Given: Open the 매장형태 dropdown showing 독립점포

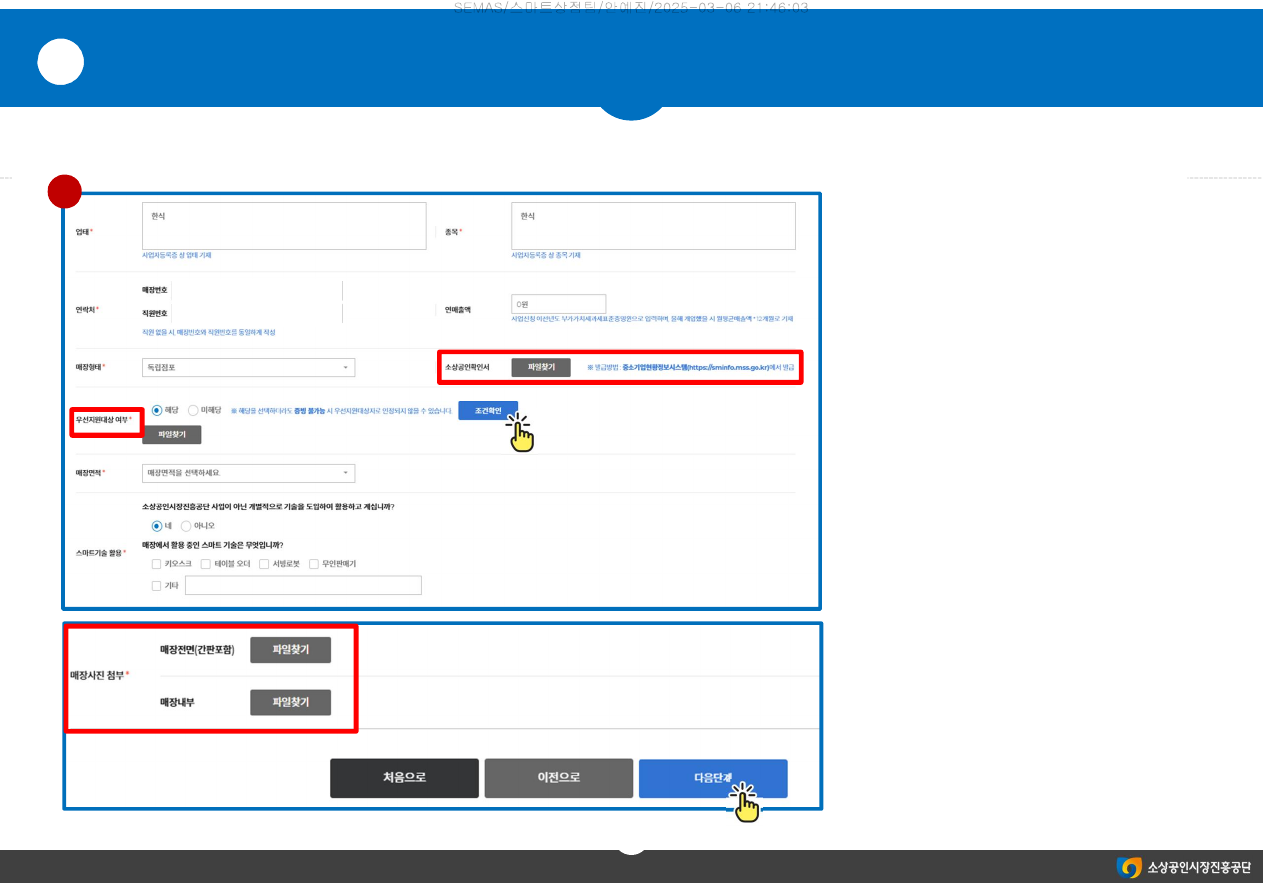Looking at the screenshot, I should pyautogui.click(x=248, y=368).
